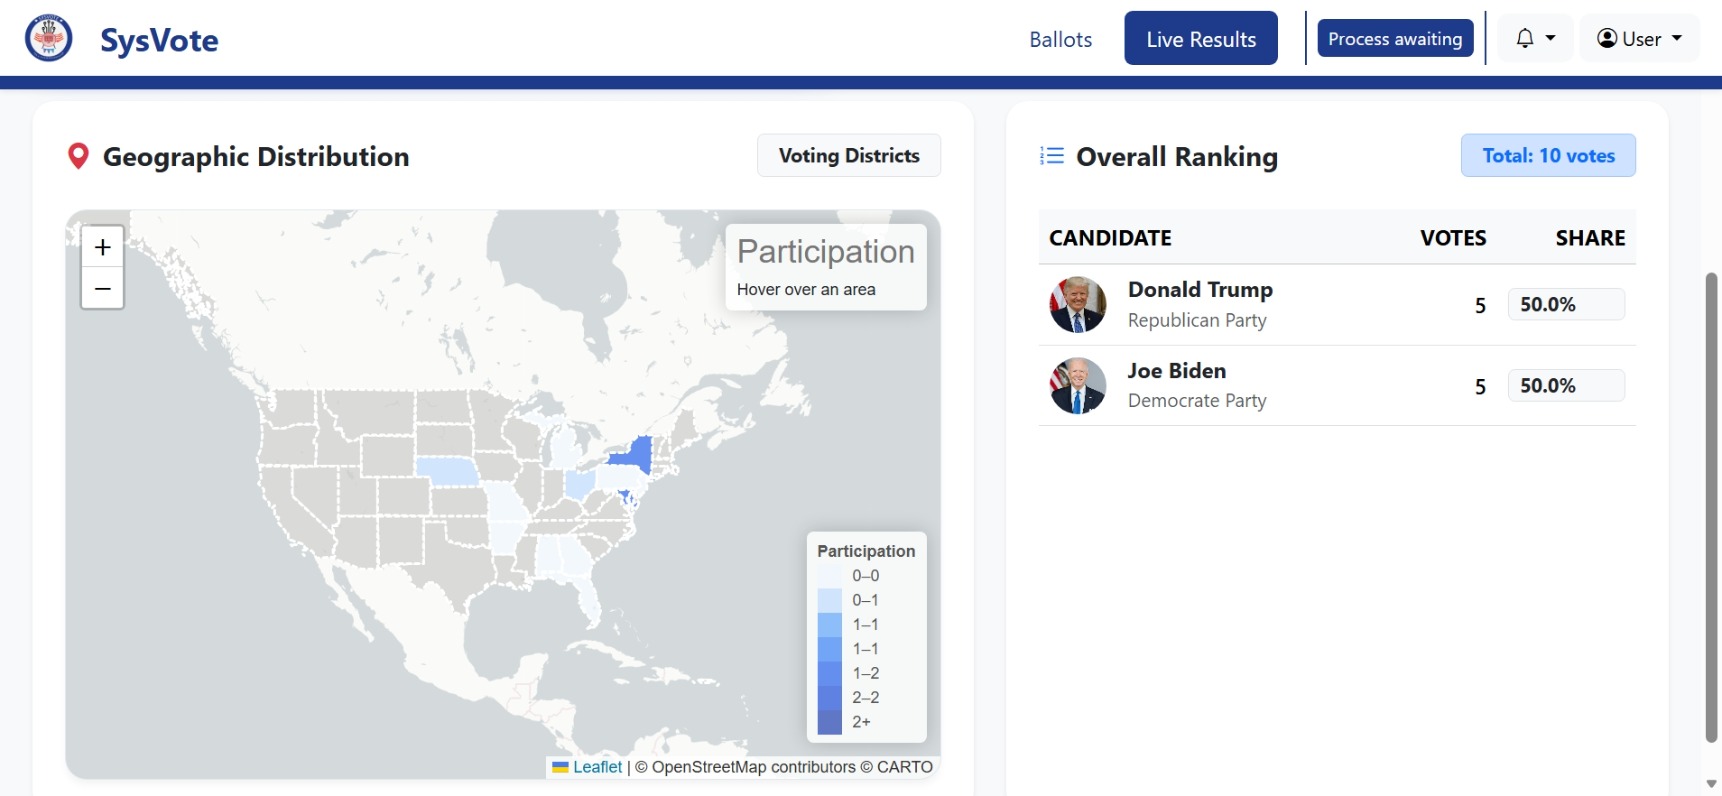Click the SysVote round logo emblem
This screenshot has height=796, width=1722.
(x=48, y=38)
